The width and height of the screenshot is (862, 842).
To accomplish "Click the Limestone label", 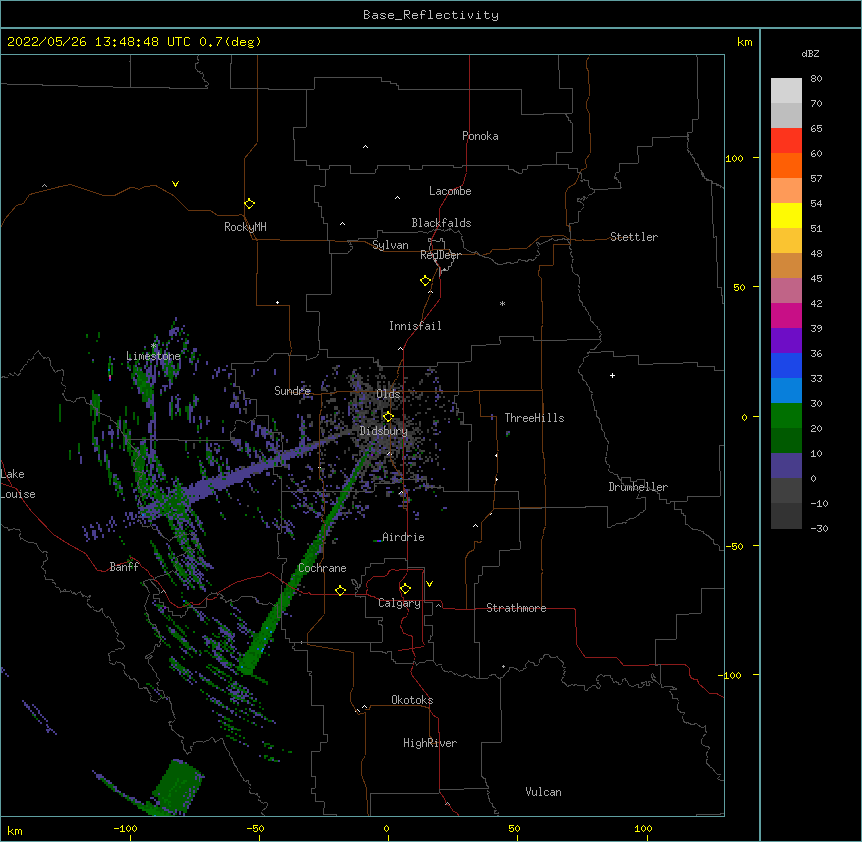I will coord(153,356).
